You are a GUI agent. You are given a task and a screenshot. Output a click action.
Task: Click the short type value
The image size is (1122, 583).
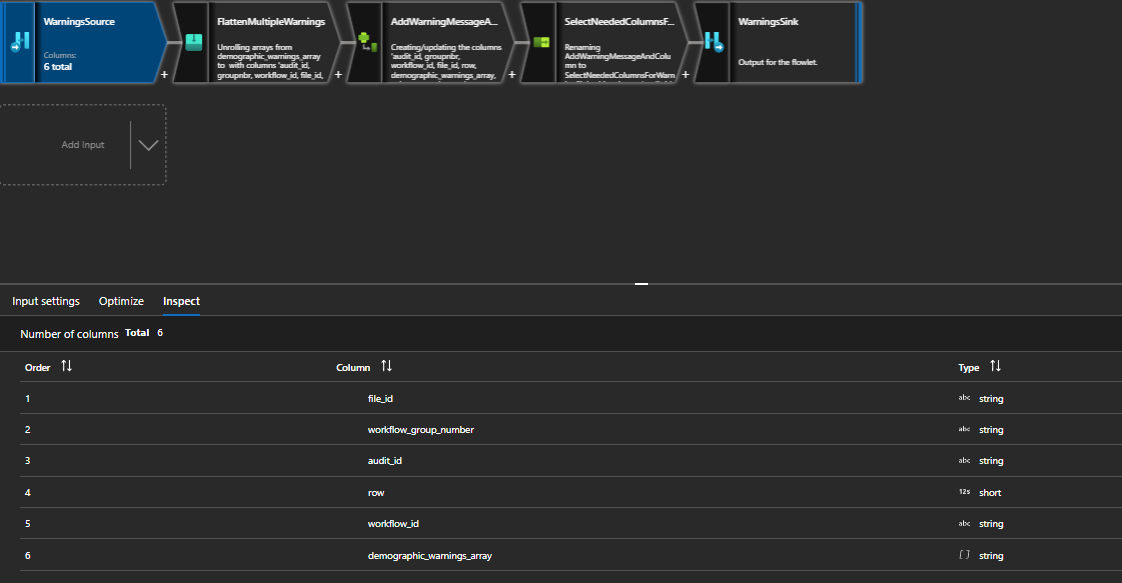990,493
